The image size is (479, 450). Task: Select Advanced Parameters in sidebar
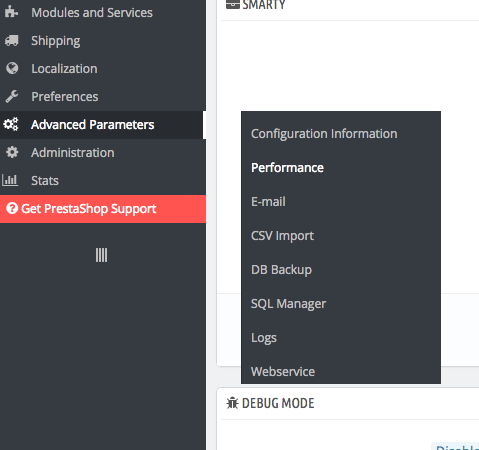pyautogui.click(x=103, y=124)
